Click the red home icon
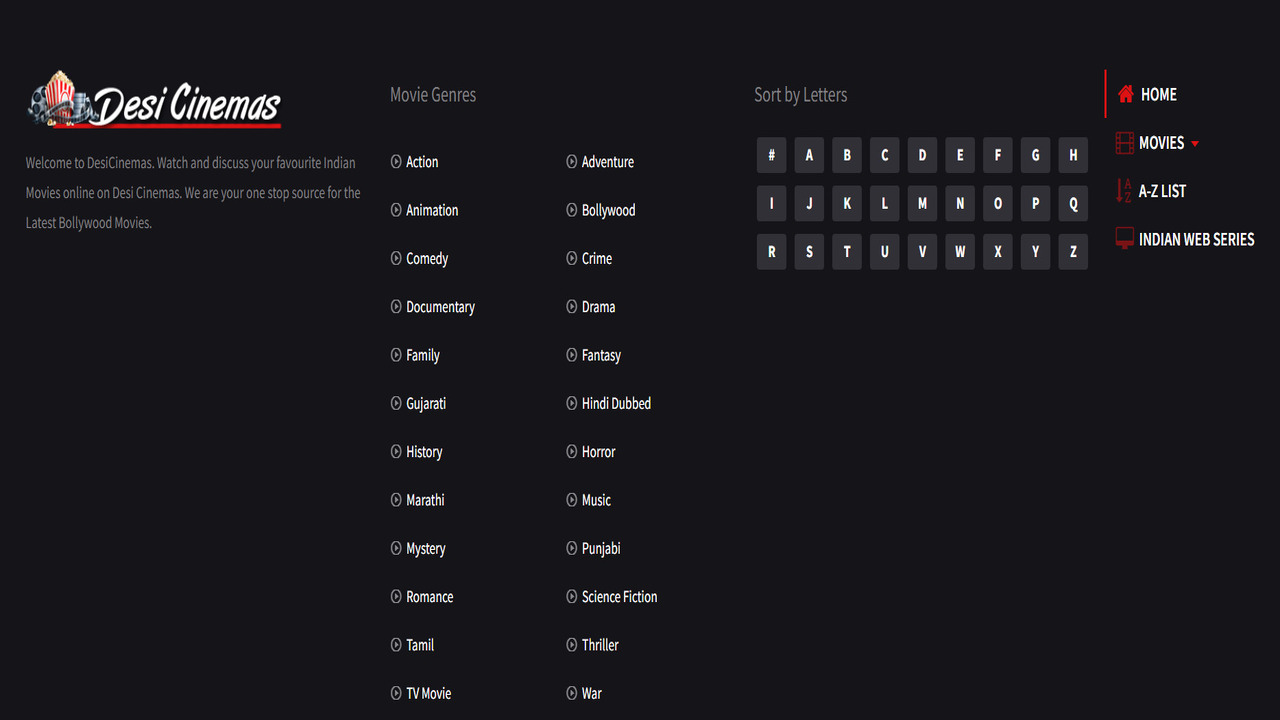Viewport: 1280px width, 720px height. pos(1126,94)
